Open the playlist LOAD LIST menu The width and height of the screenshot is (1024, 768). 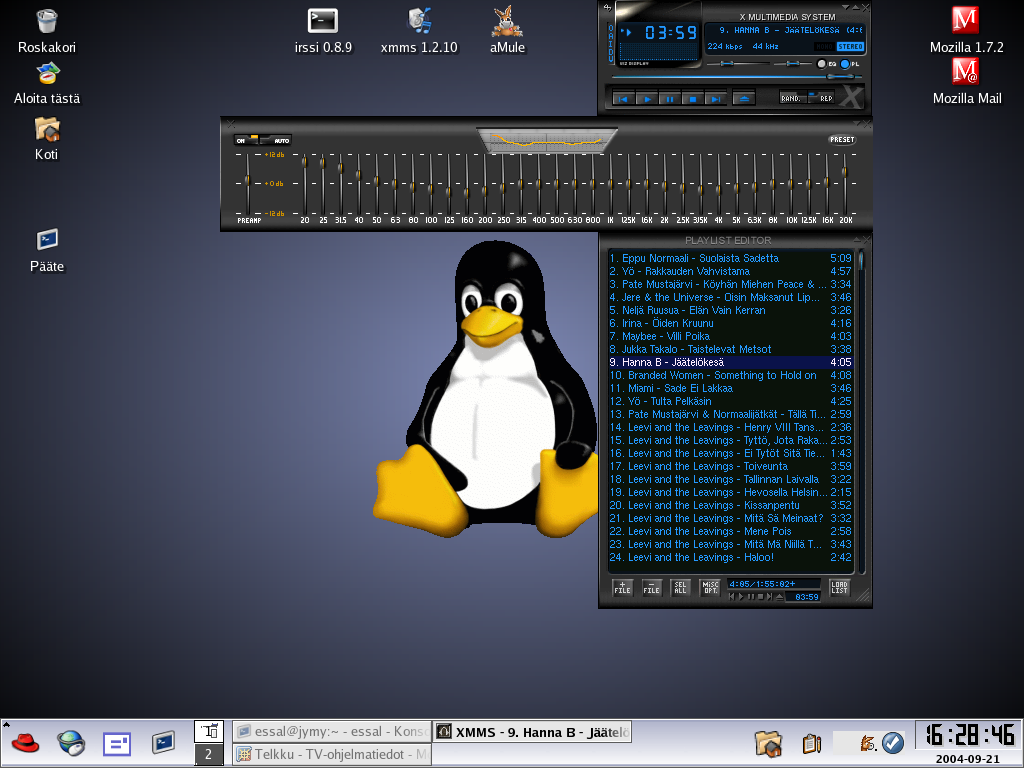(840, 588)
